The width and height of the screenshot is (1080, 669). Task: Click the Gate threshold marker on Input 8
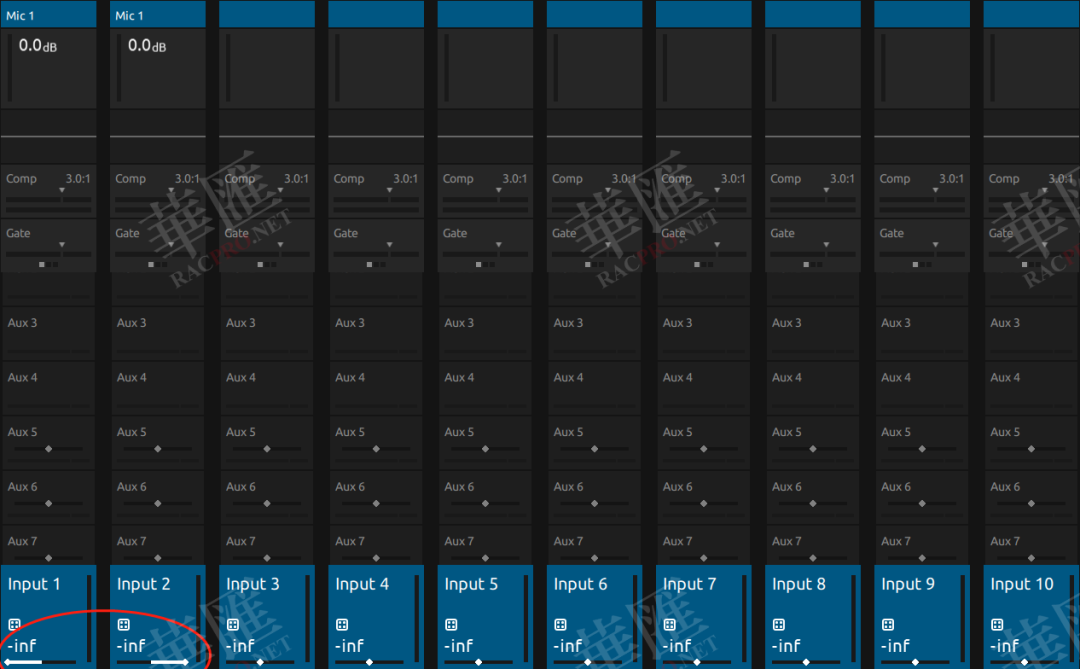pos(826,245)
